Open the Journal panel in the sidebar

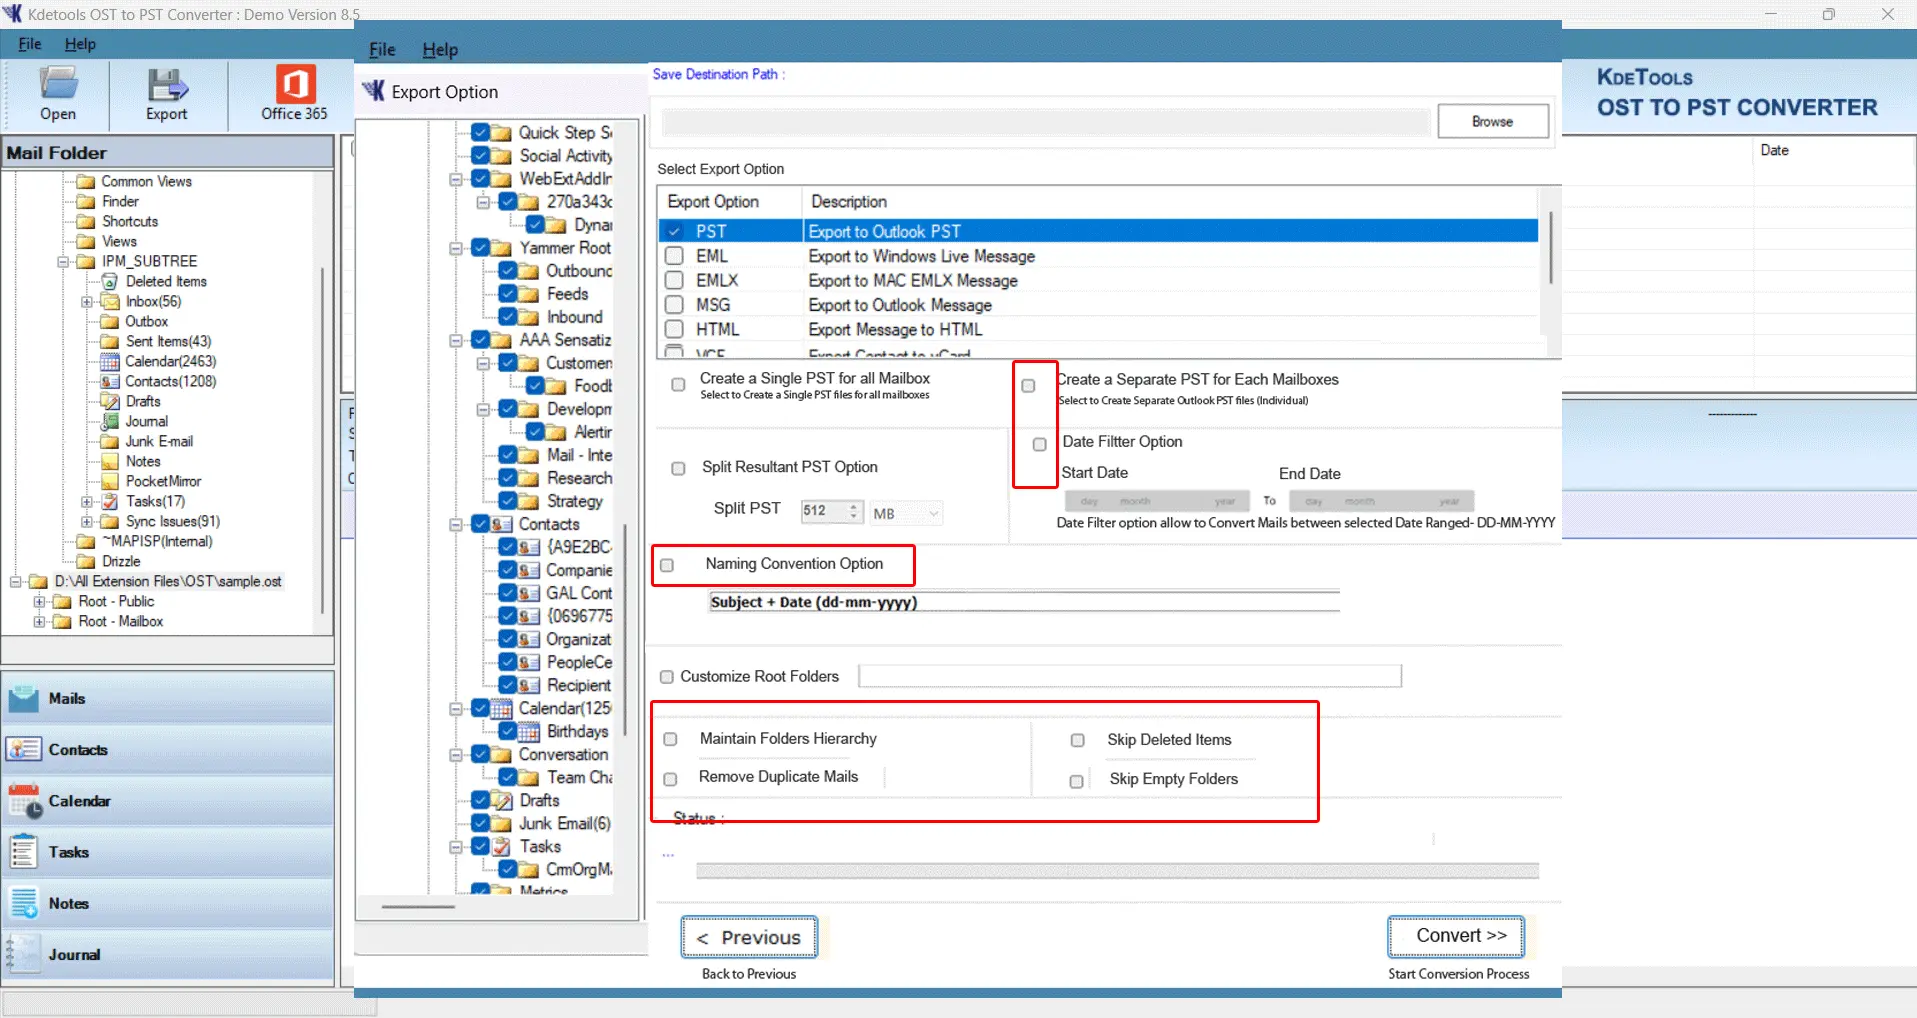[x=168, y=954]
